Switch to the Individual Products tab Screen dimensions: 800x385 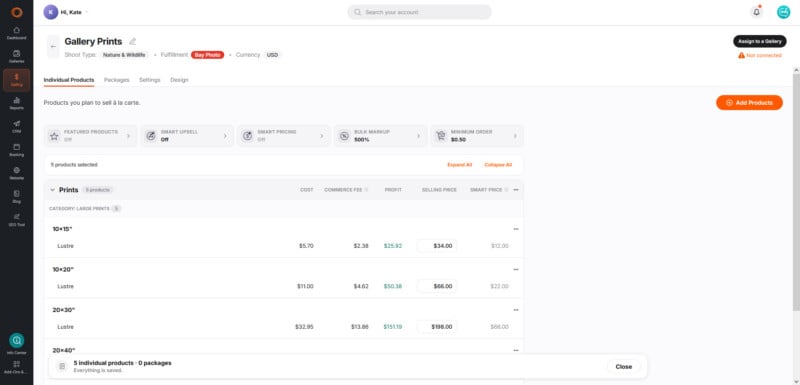(x=69, y=80)
